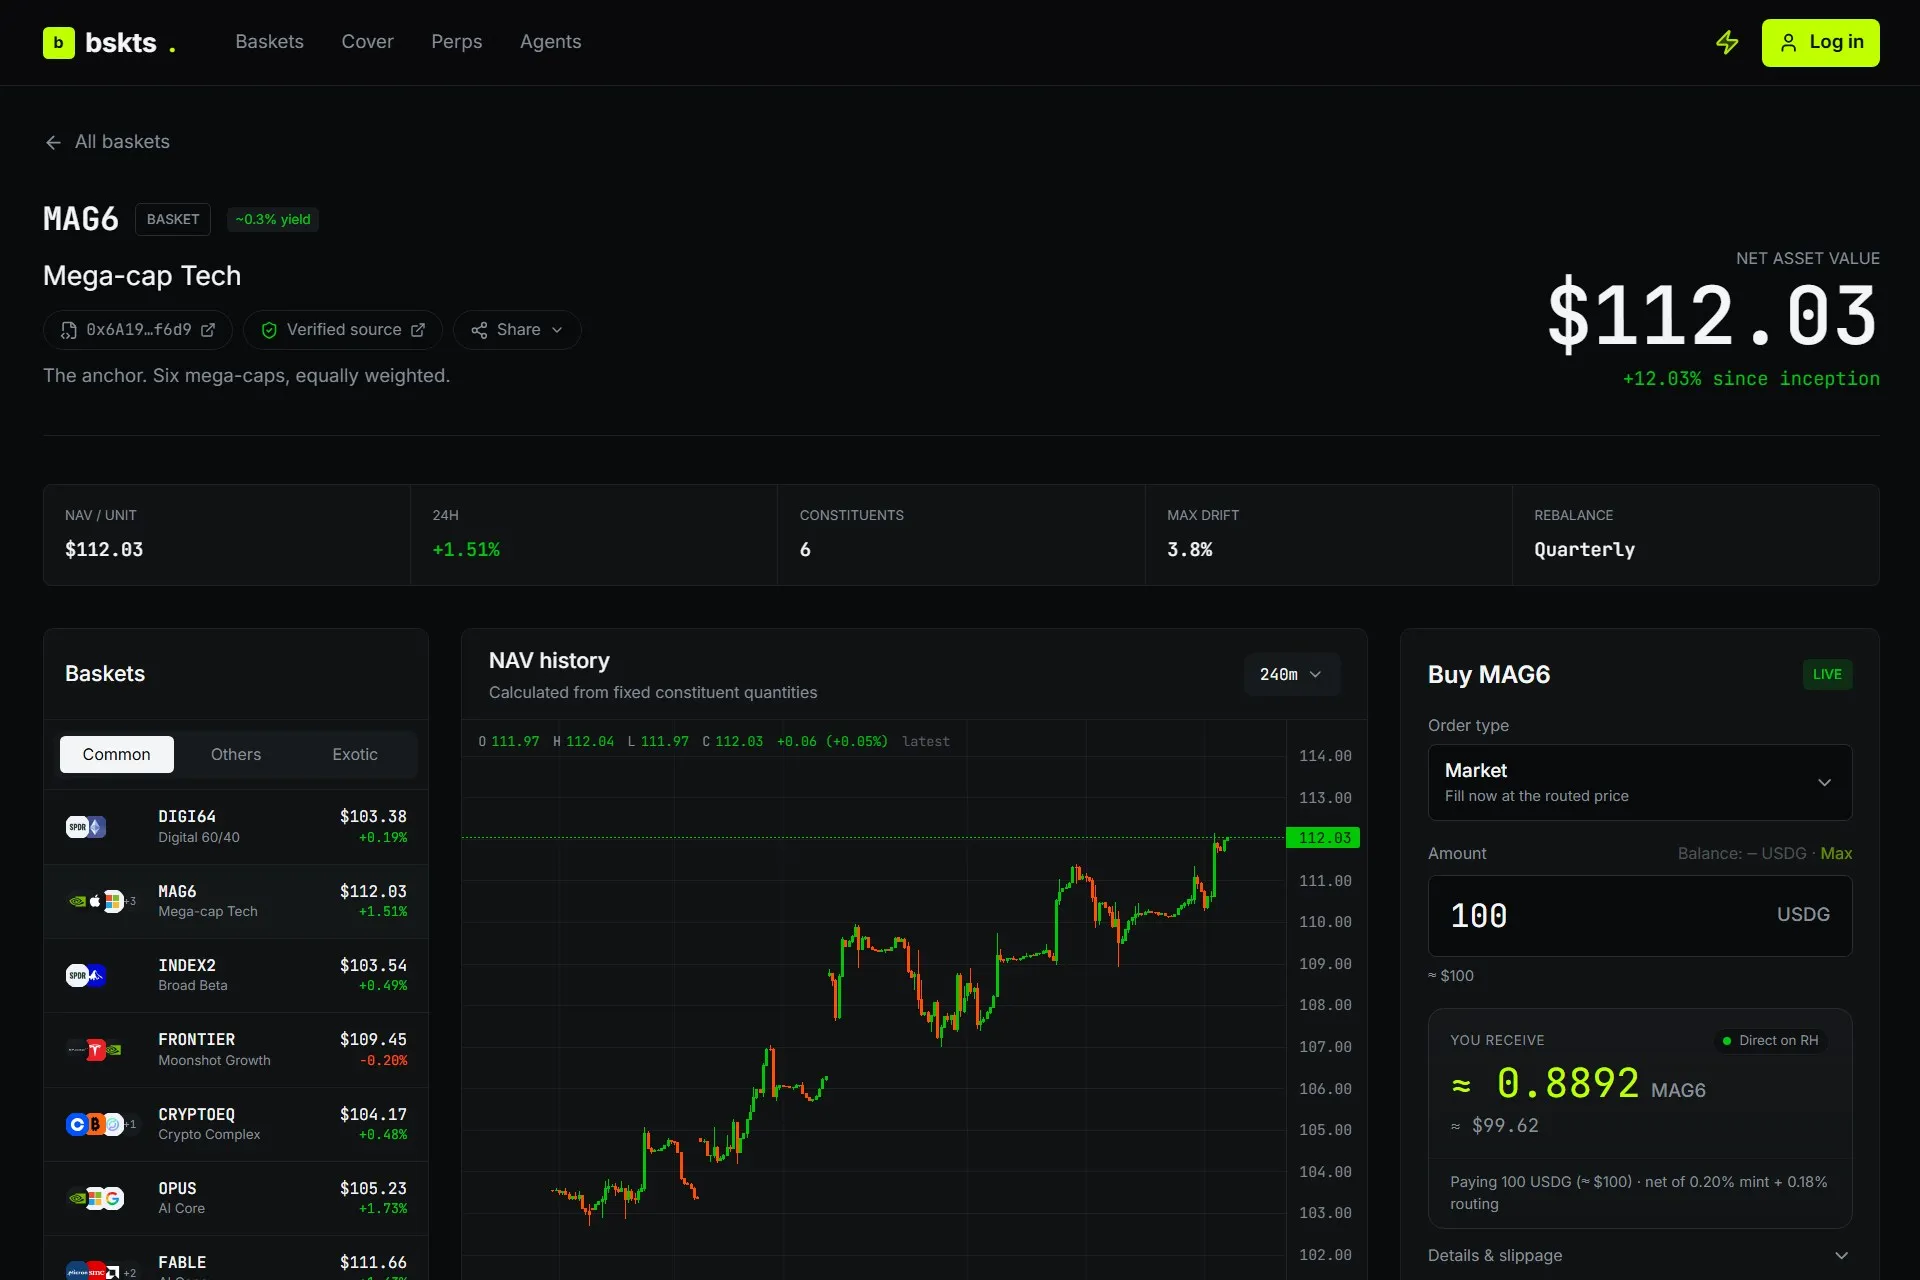Click the LIVE status badge

[x=1827, y=675]
